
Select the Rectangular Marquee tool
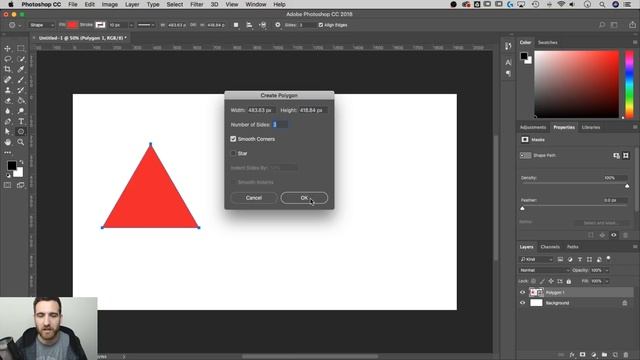(21, 49)
